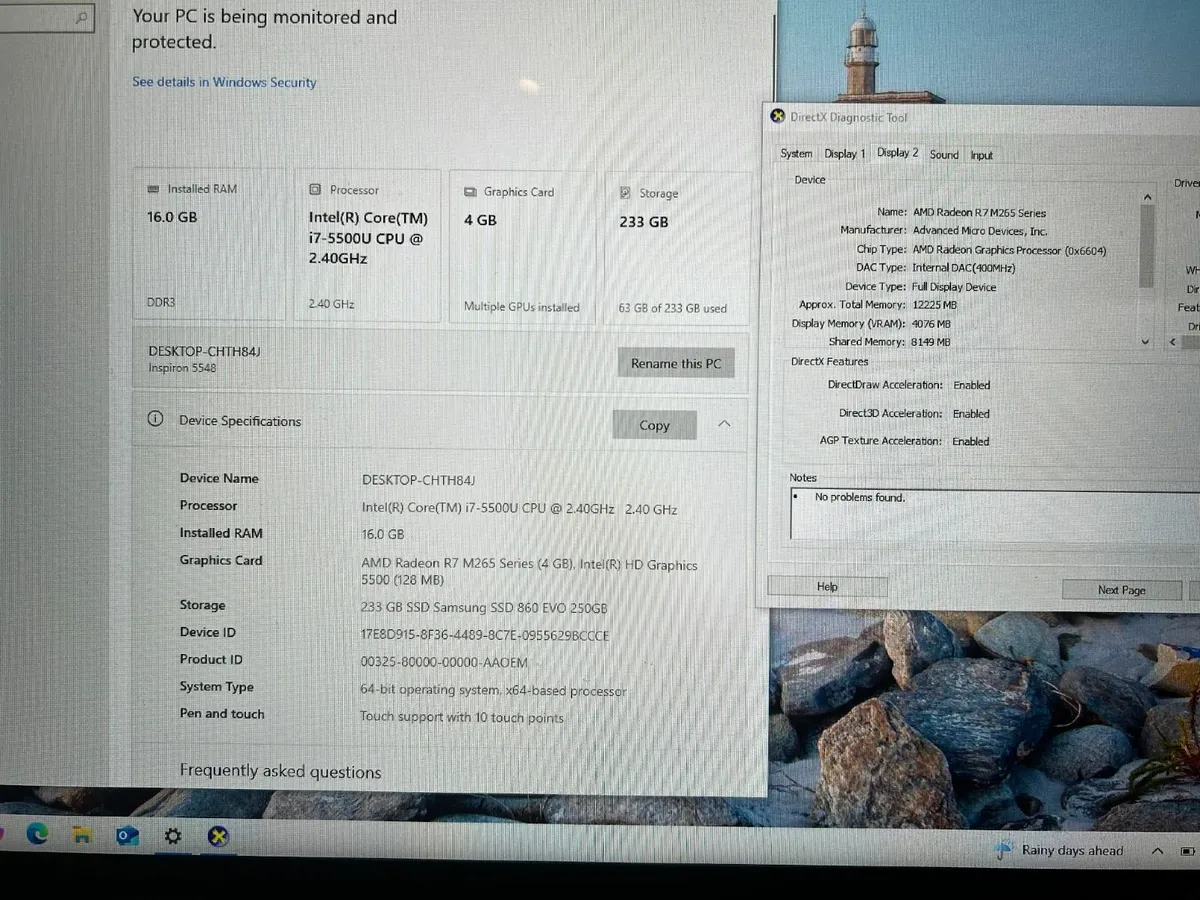Click the Frequently asked questions heading
Screen dimensions: 1200x900
coord(280,771)
